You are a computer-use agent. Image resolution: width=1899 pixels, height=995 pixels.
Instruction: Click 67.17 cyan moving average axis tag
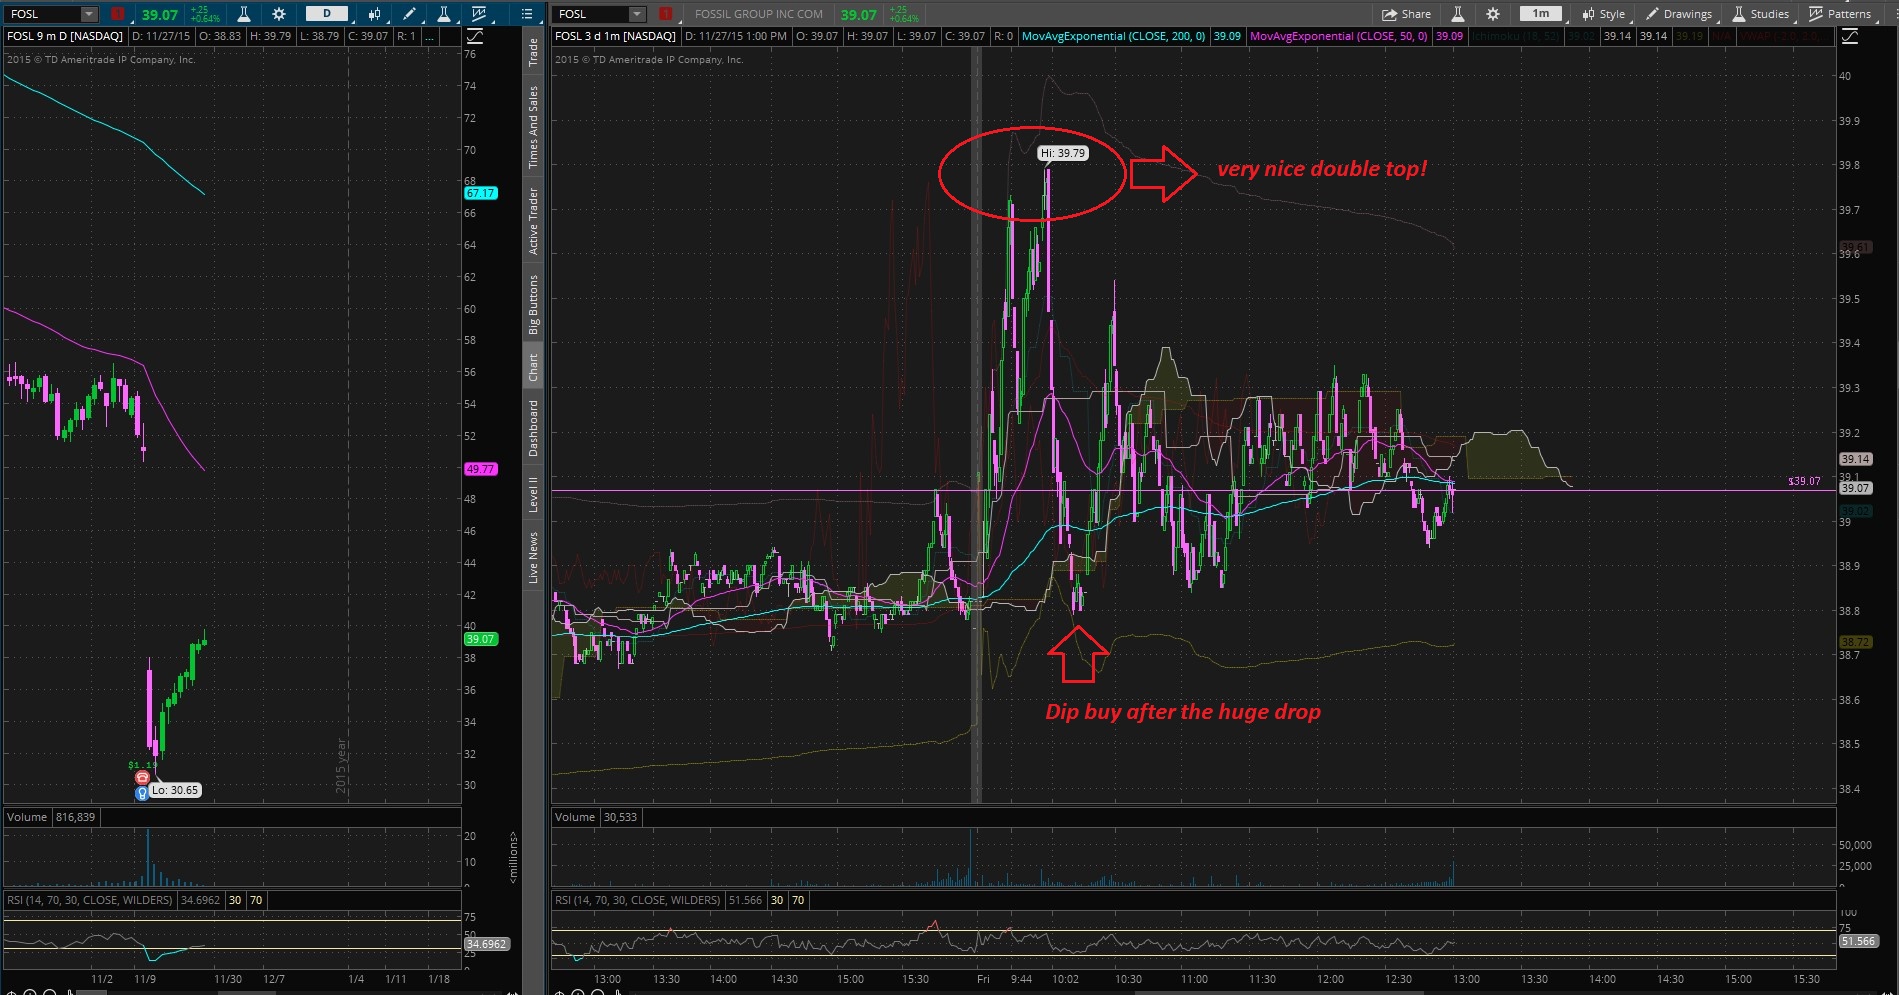click(x=480, y=193)
